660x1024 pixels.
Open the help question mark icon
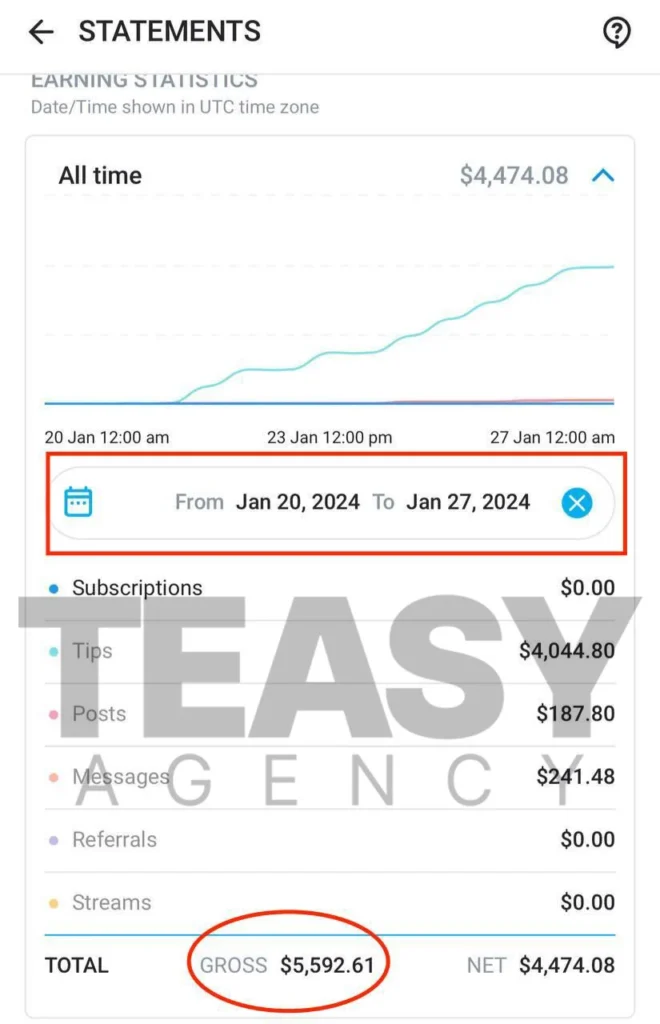click(616, 33)
